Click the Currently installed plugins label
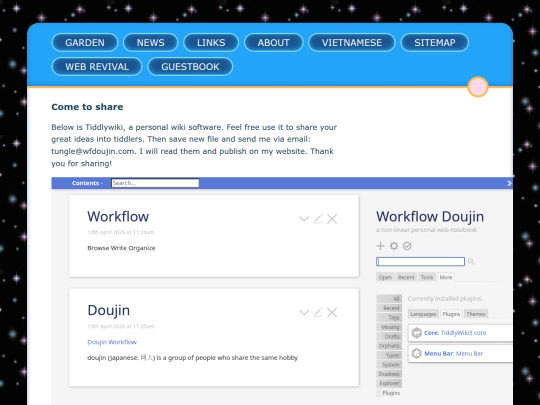The width and height of the screenshot is (540, 405). 445,299
